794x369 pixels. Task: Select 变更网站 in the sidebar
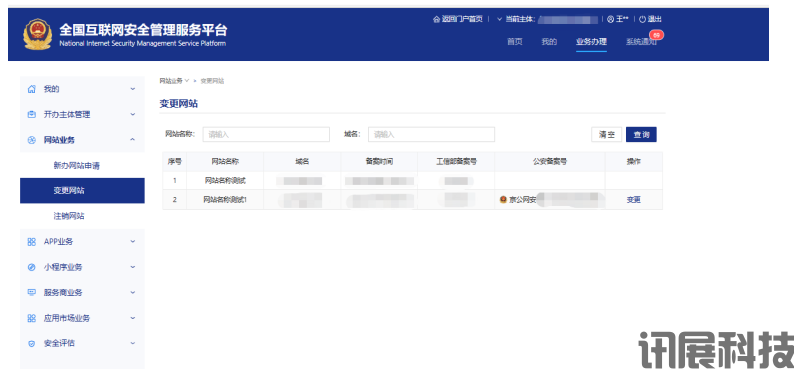[x=82, y=191]
